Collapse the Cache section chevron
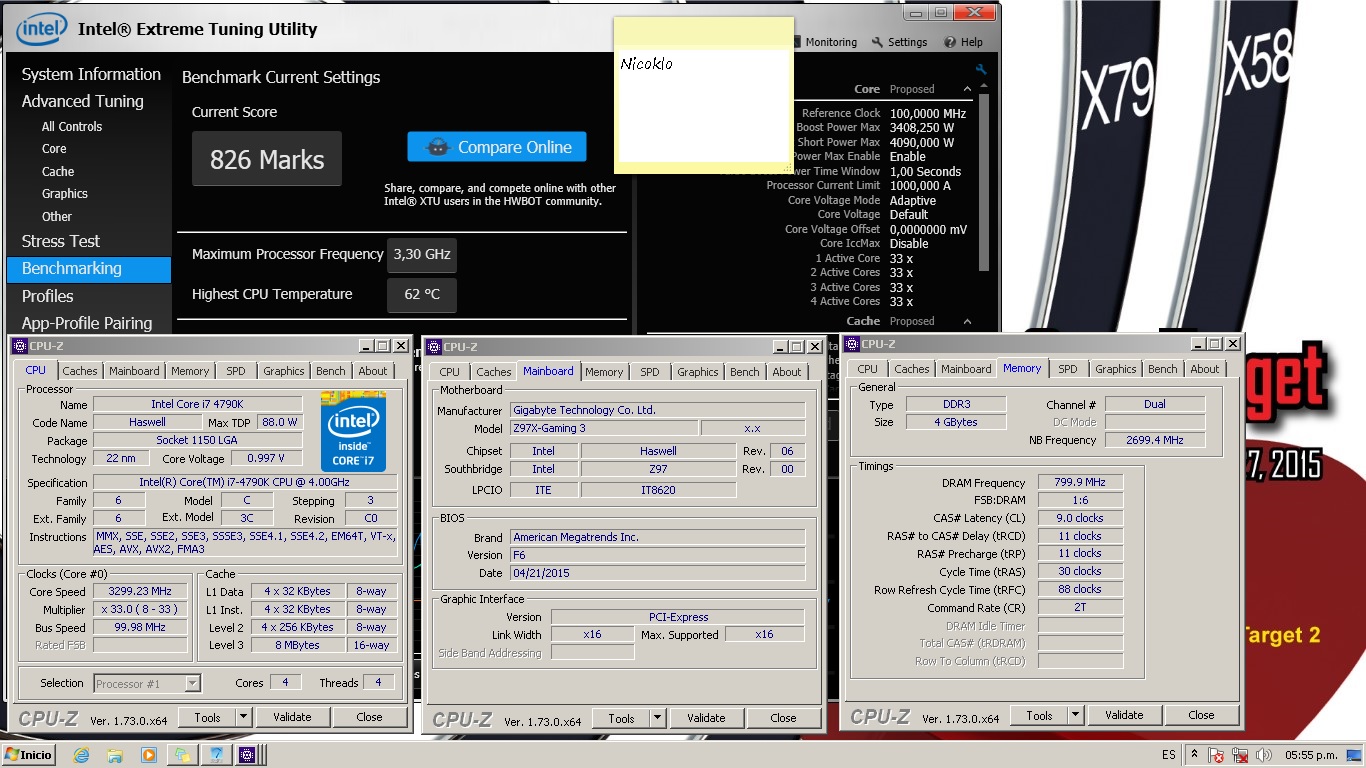1366x768 pixels. pos(967,321)
